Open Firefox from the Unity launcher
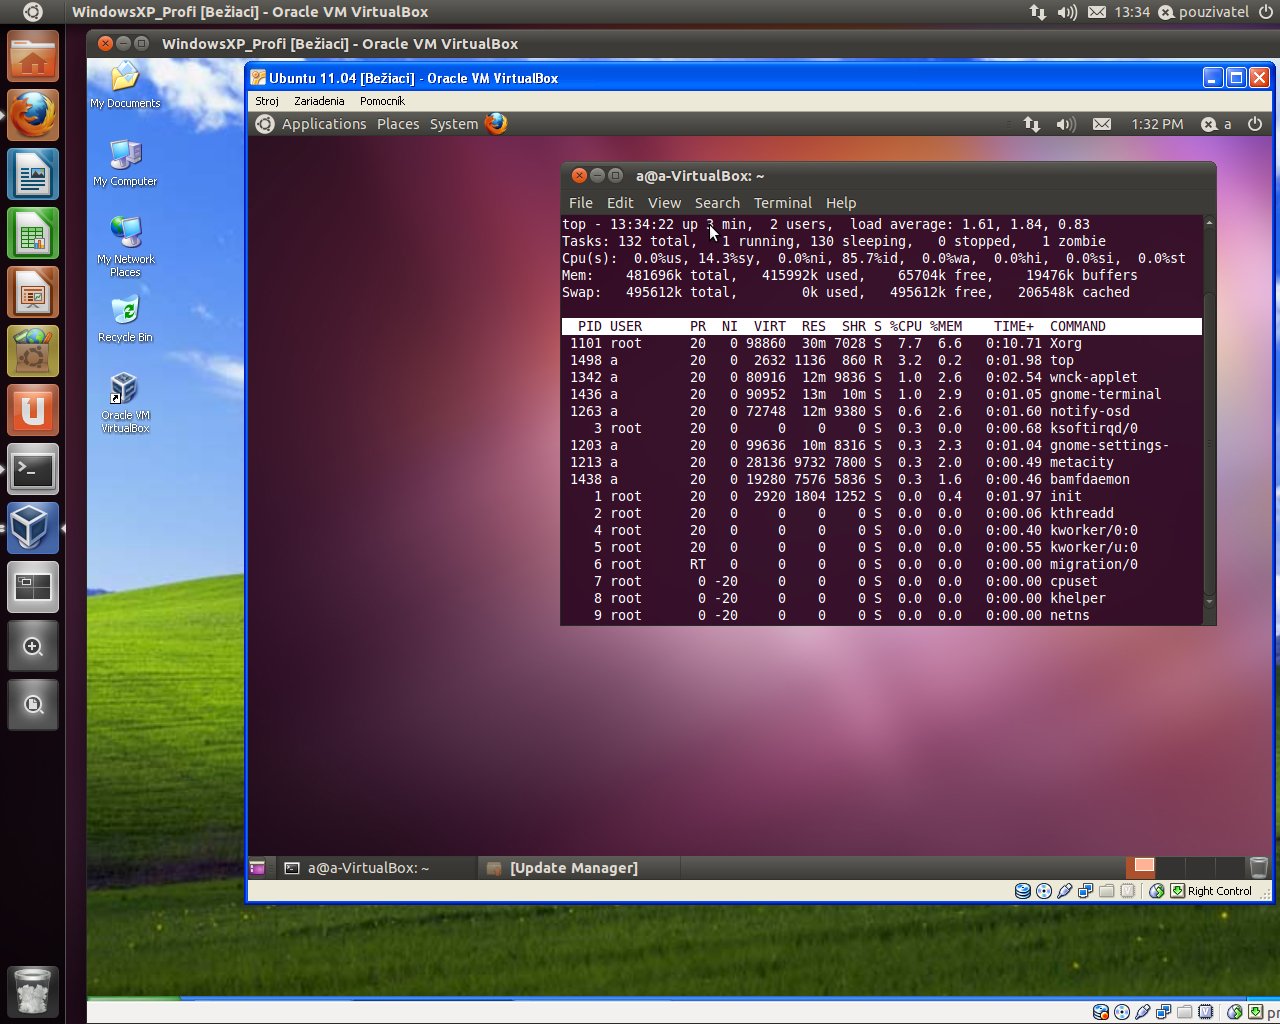 point(33,116)
